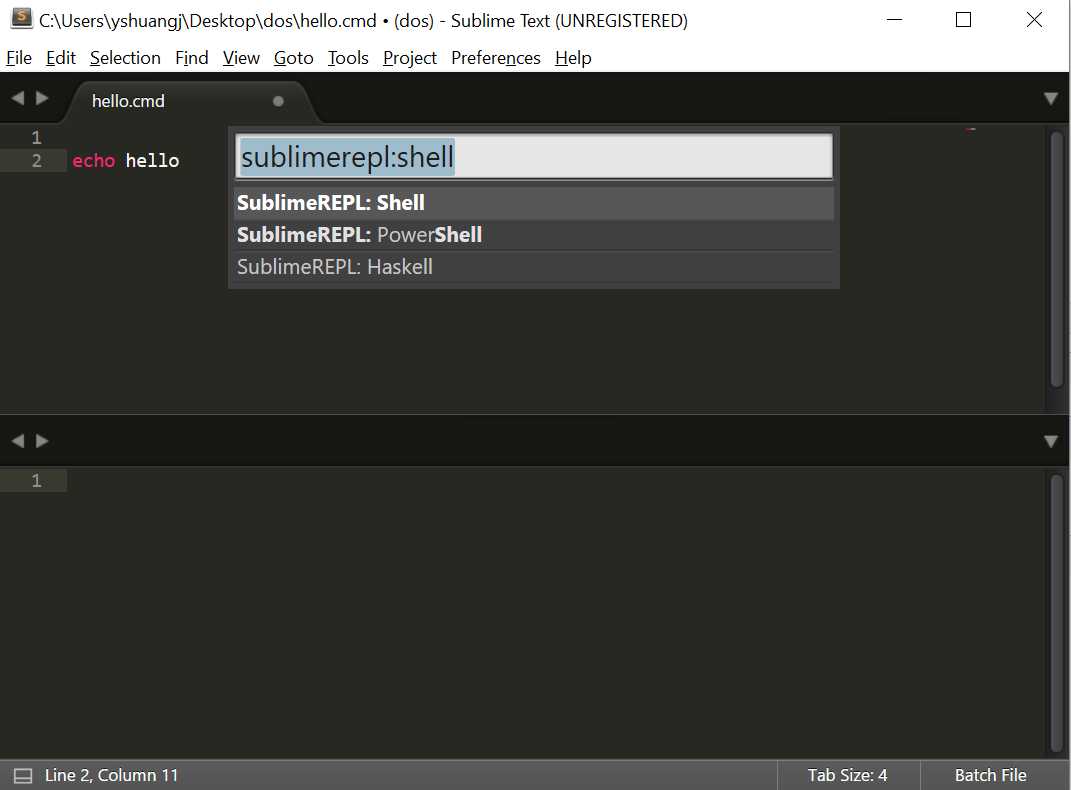Click the command palette input field
Image resolution: width=1071 pixels, height=790 pixels.
click(533, 156)
